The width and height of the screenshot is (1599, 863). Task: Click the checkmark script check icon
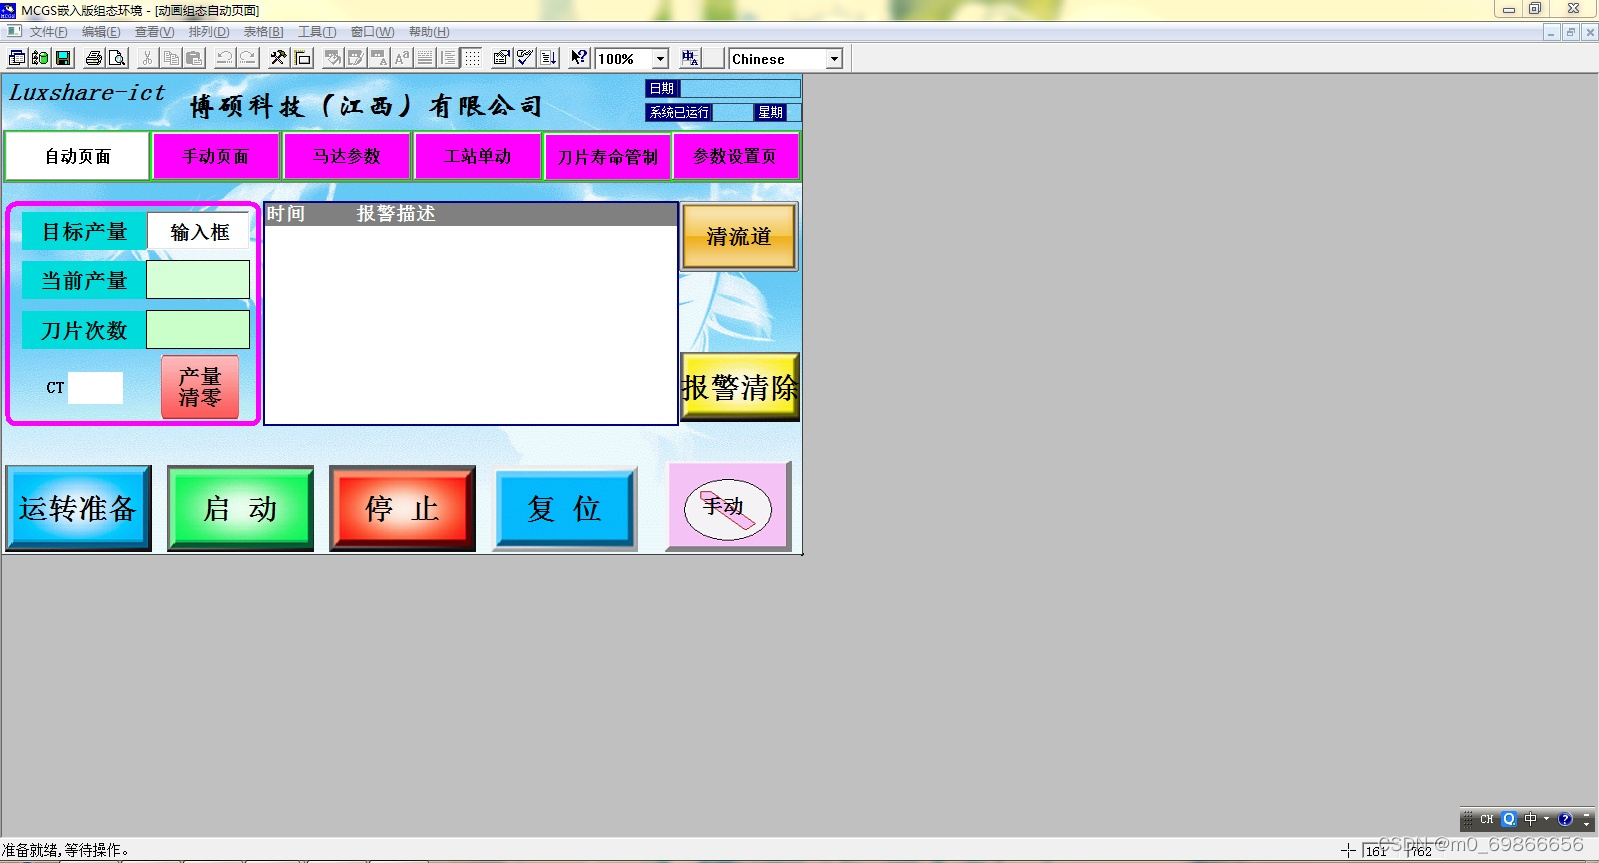pos(525,58)
